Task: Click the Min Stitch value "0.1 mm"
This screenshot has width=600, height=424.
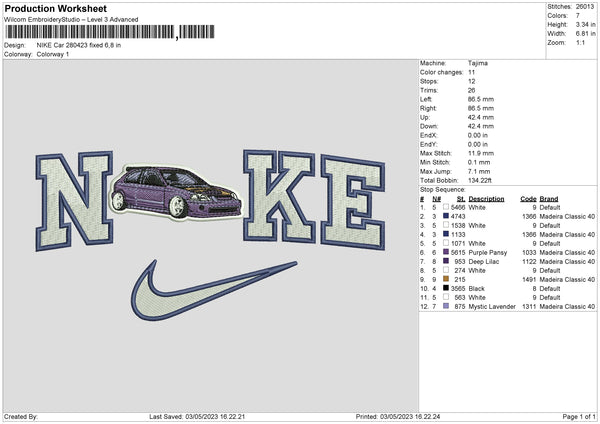Action: [479, 162]
